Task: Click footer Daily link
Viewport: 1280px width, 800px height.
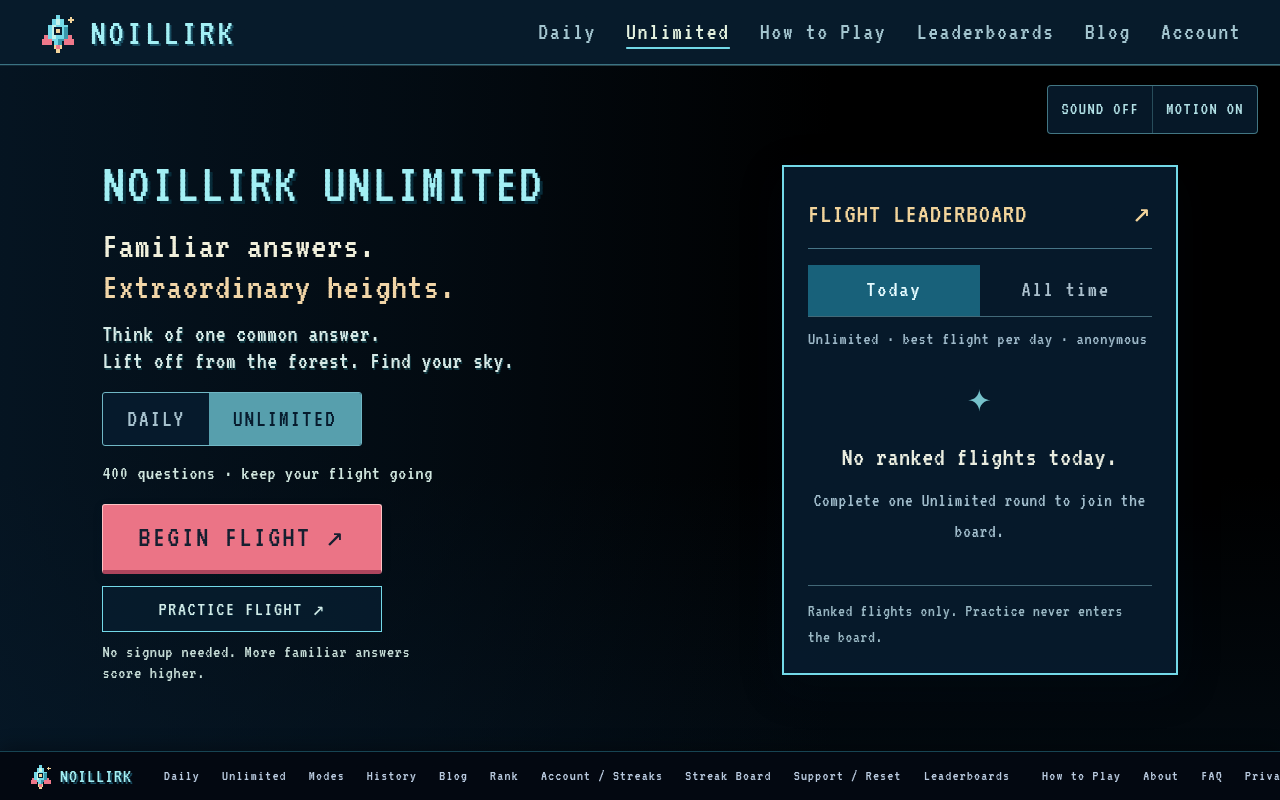Action: point(182,776)
